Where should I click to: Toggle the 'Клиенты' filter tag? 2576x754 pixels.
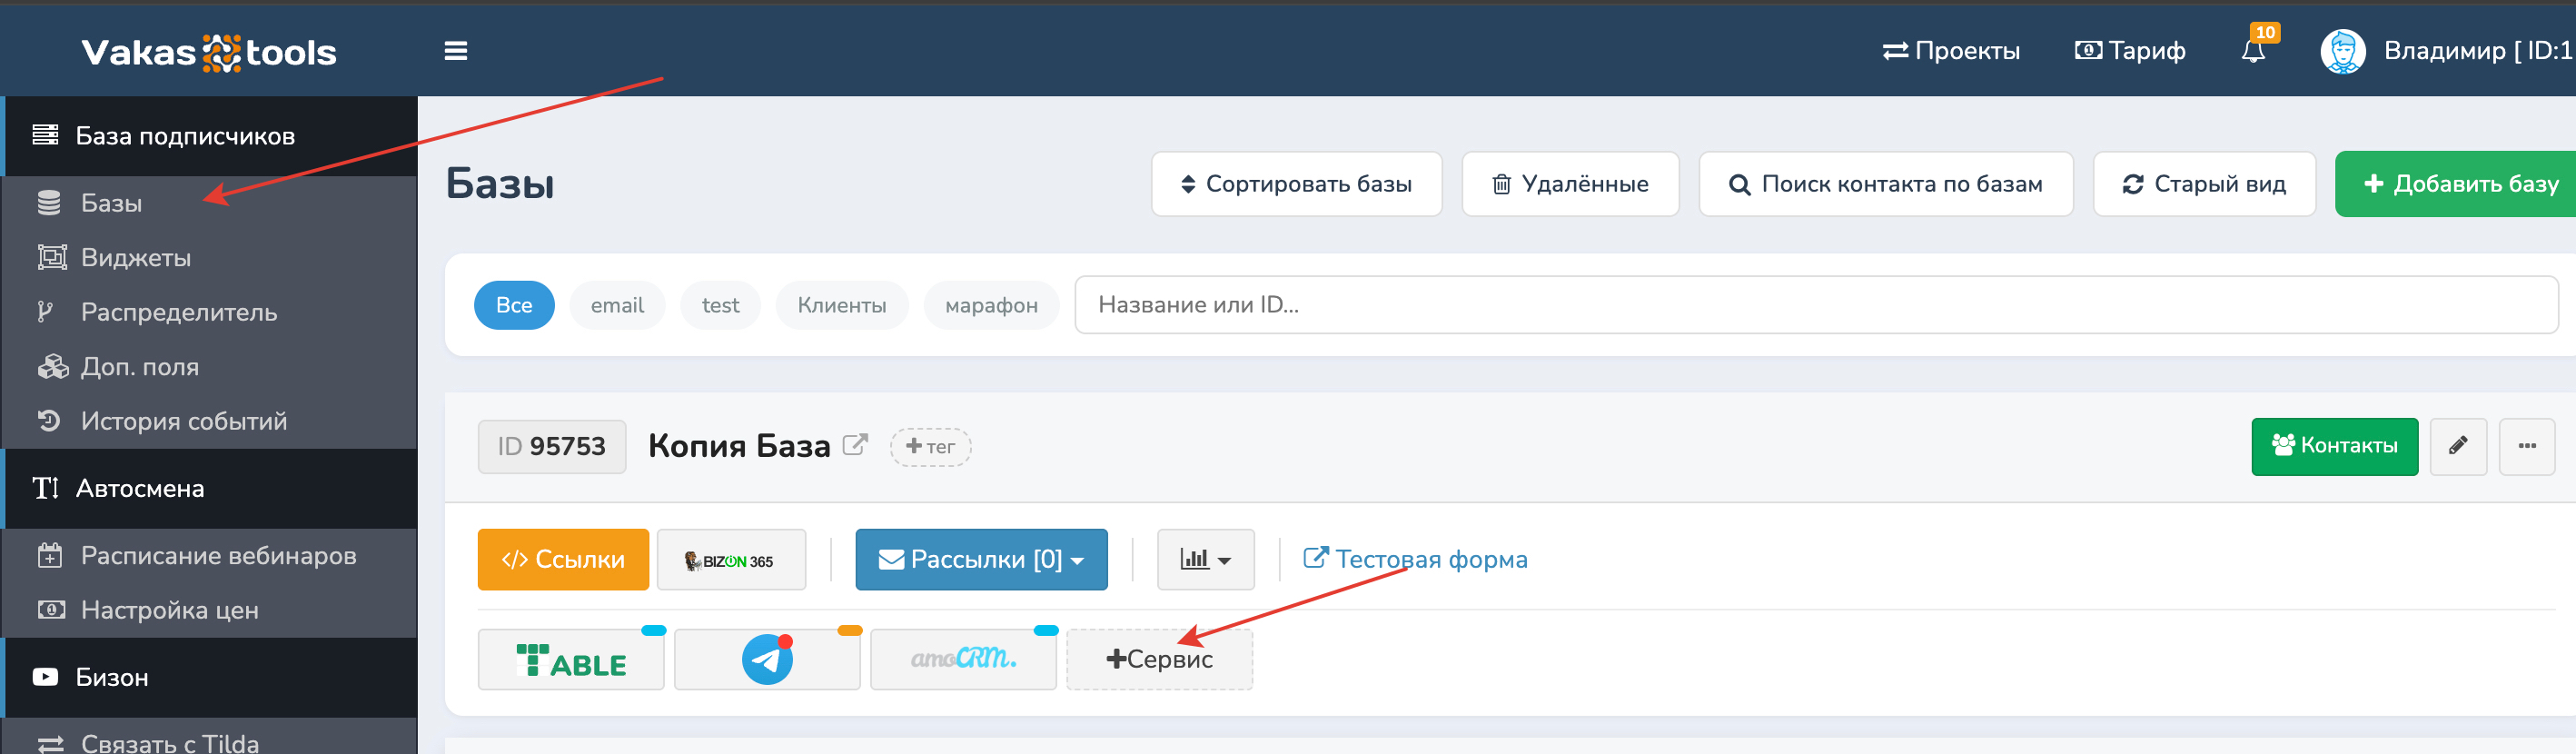841,305
